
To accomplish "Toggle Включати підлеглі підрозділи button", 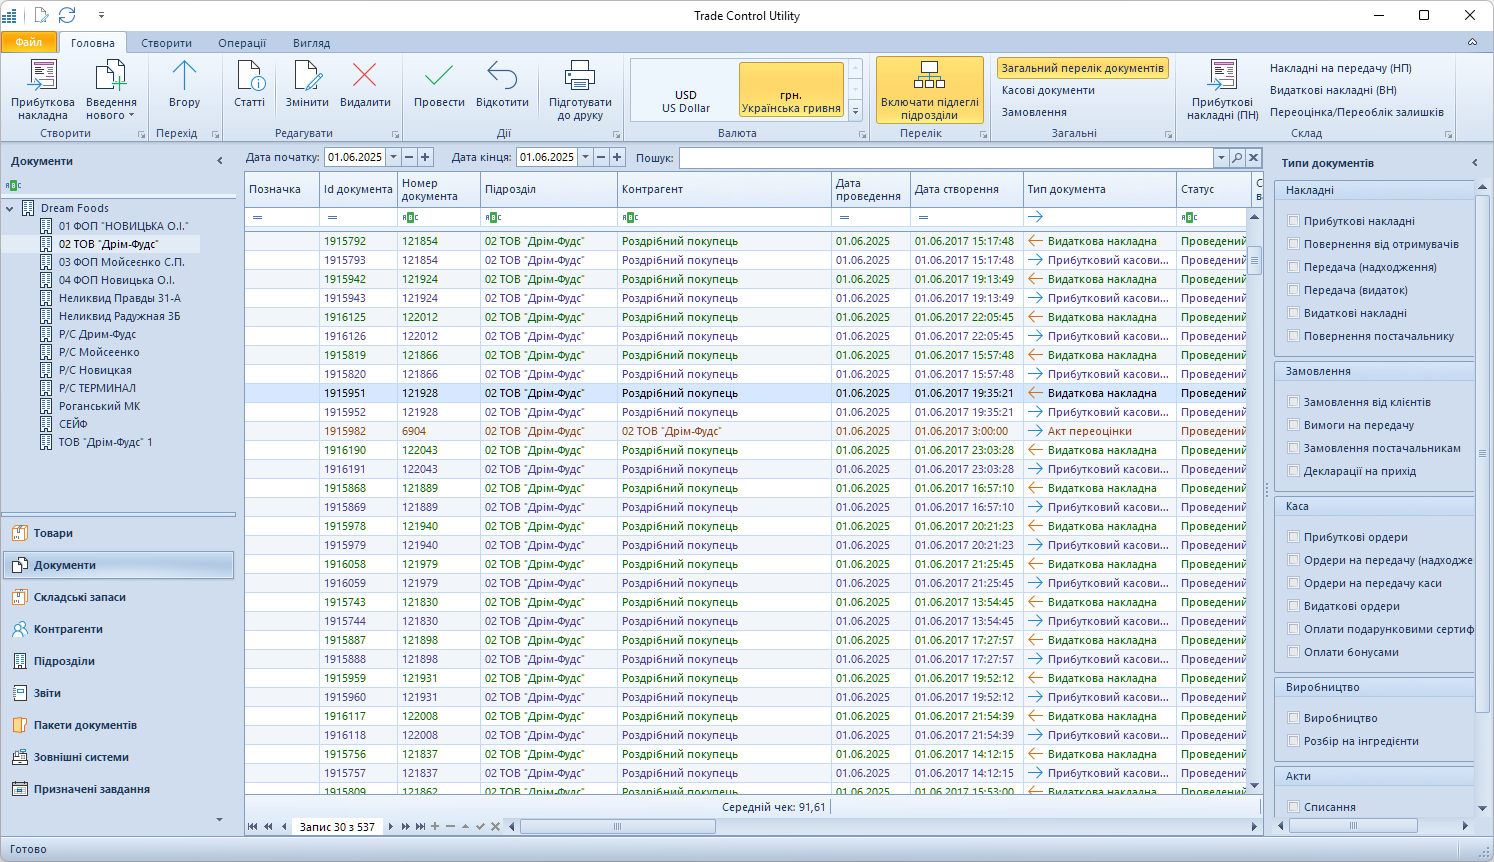I will click(x=929, y=89).
